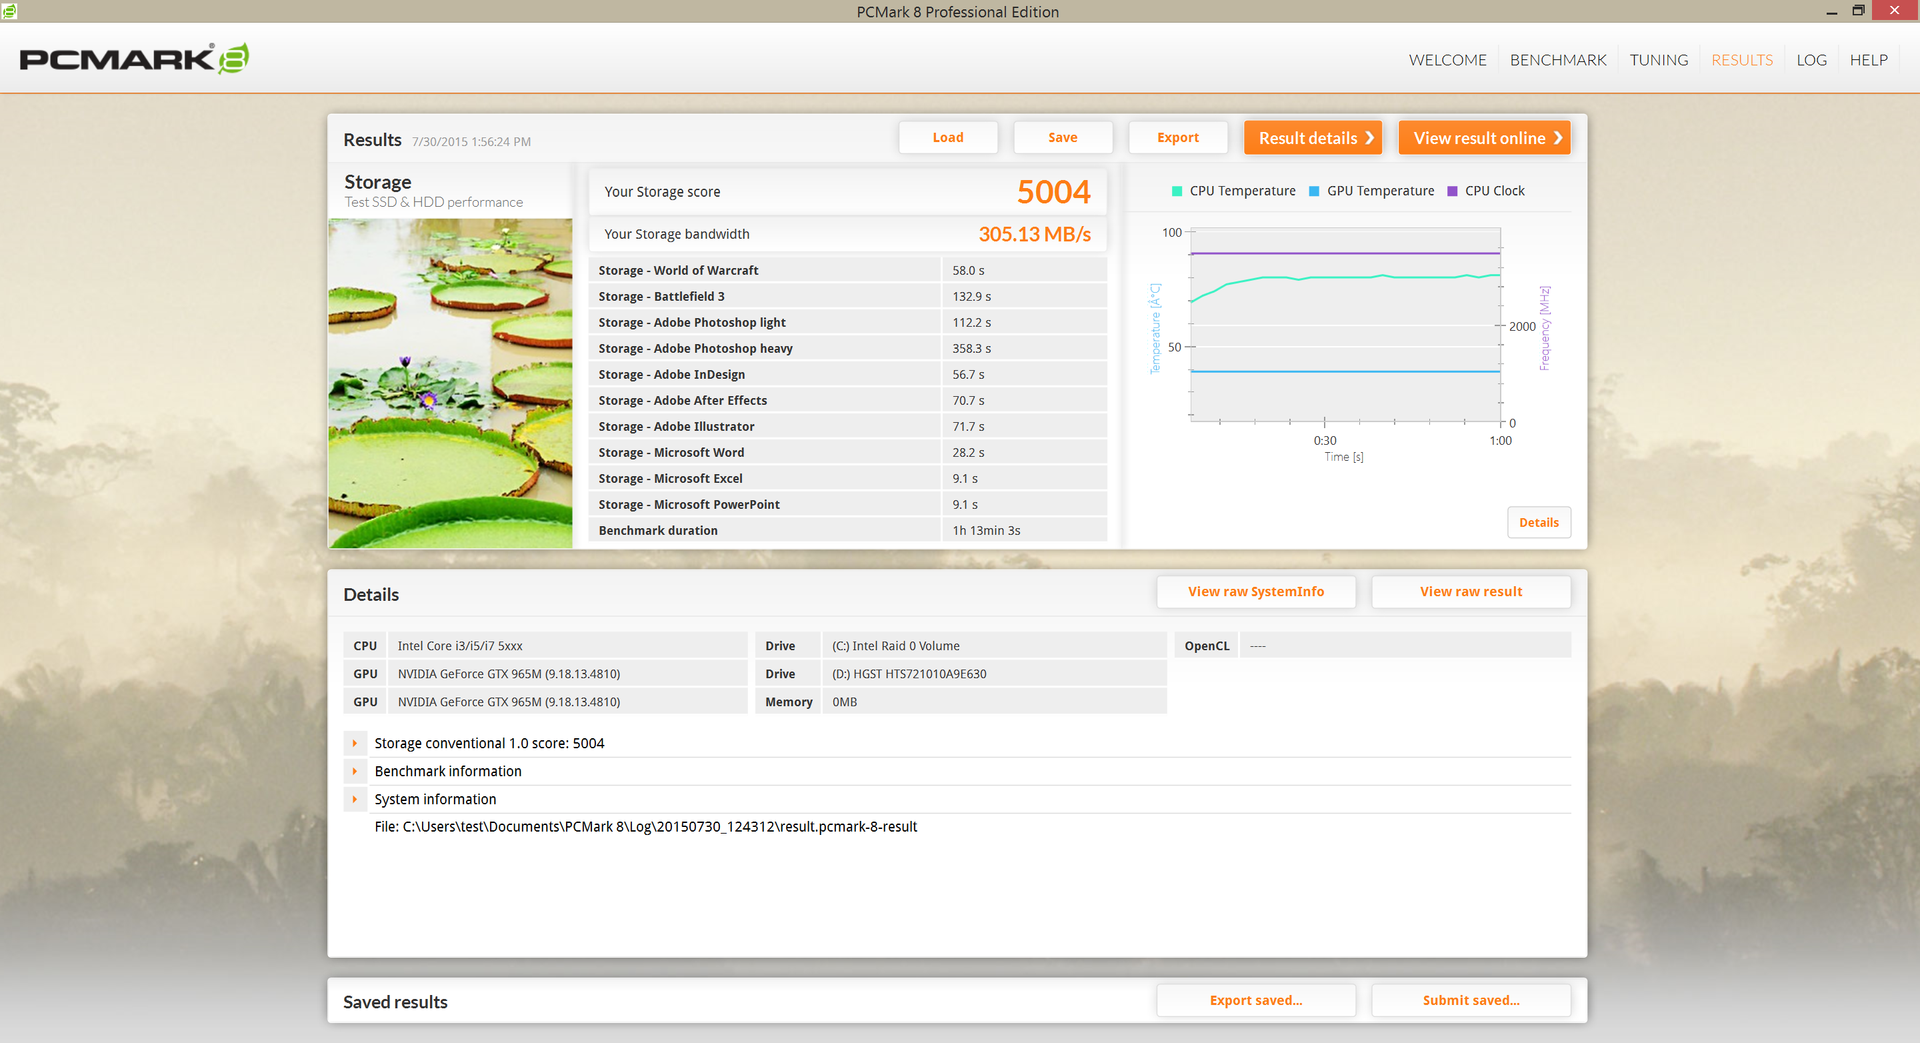The width and height of the screenshot is (1920, 1043).
Task: Select the Storage - World of Warcraft row
Action: (x=848, y=271)
